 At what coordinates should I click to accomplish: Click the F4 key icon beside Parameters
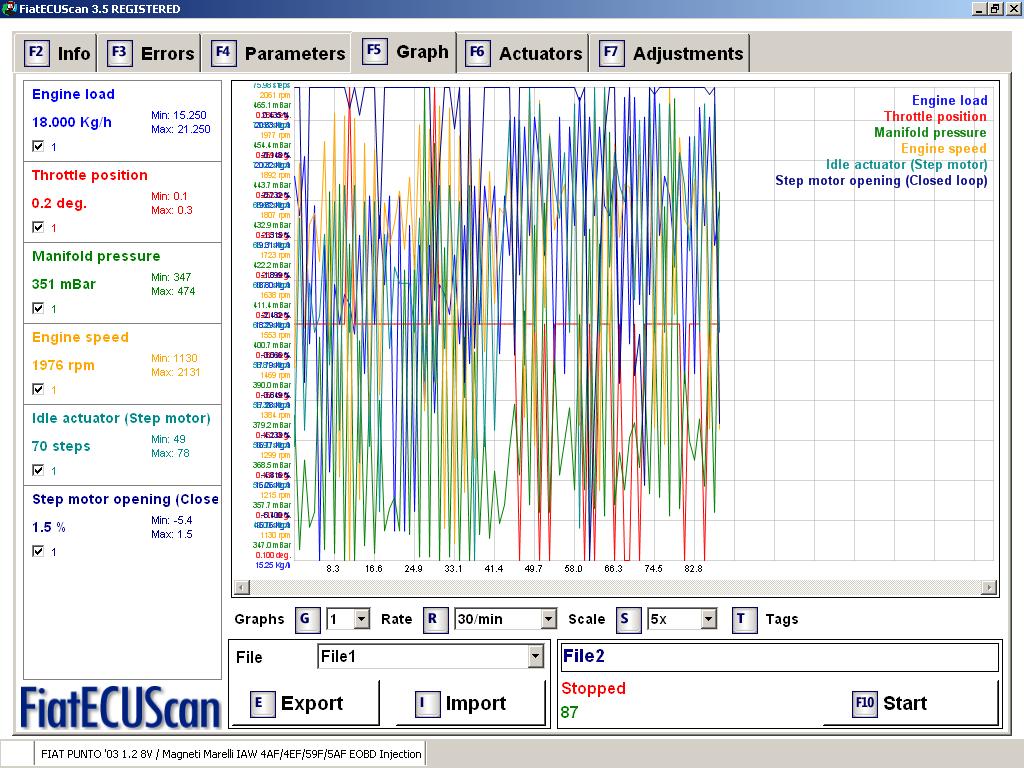click(x=223, y=52)
